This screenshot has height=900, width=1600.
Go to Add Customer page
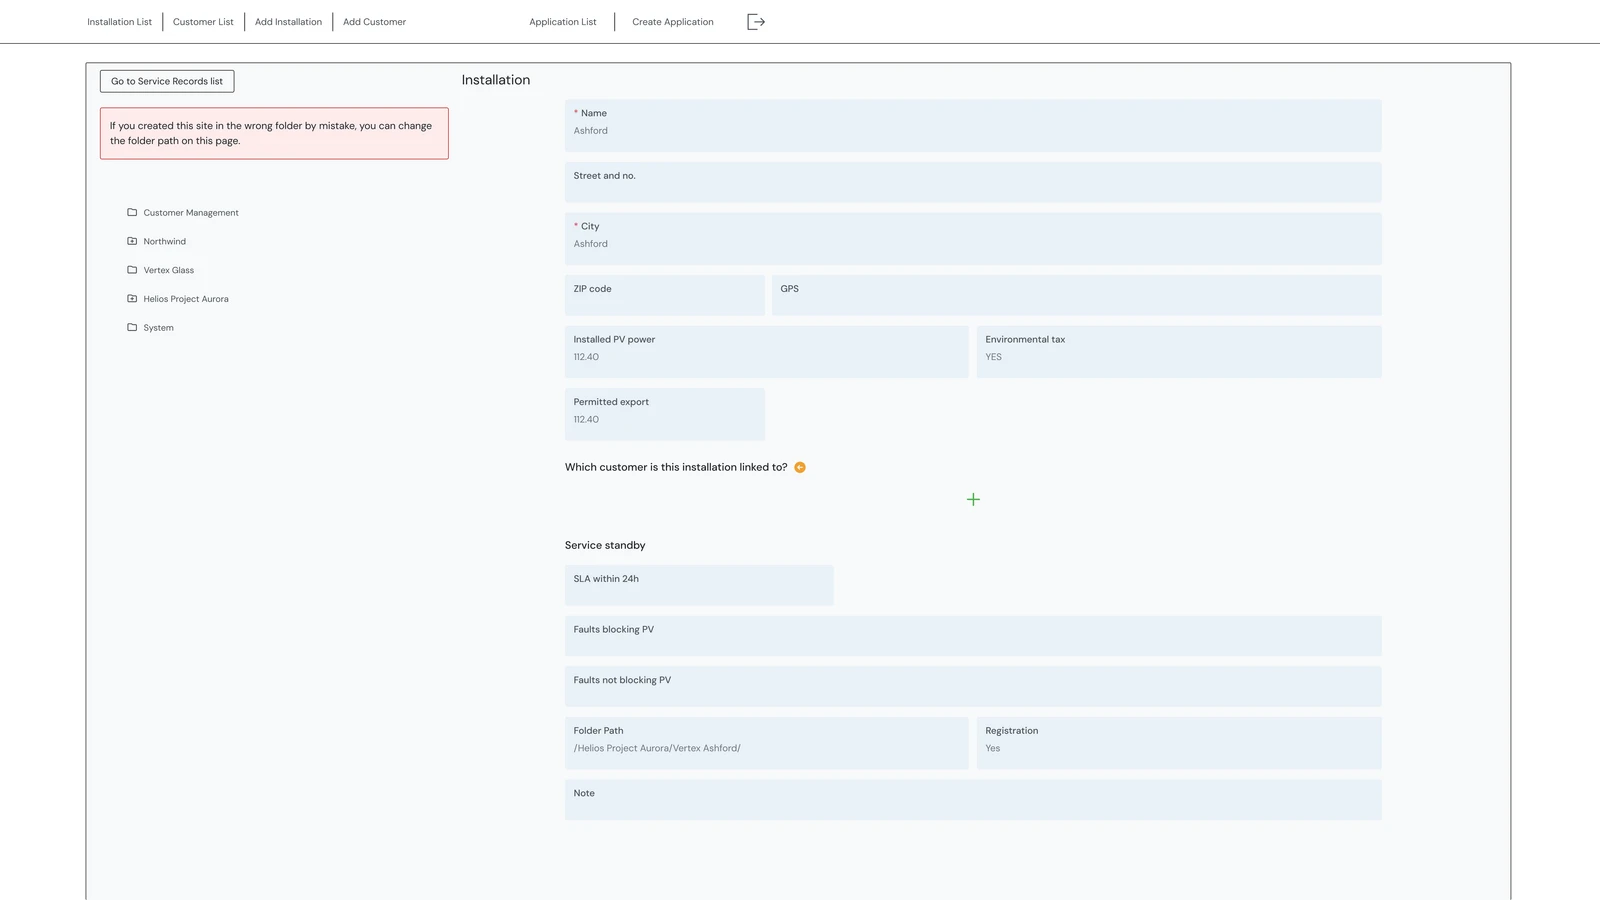click(375, 22)
